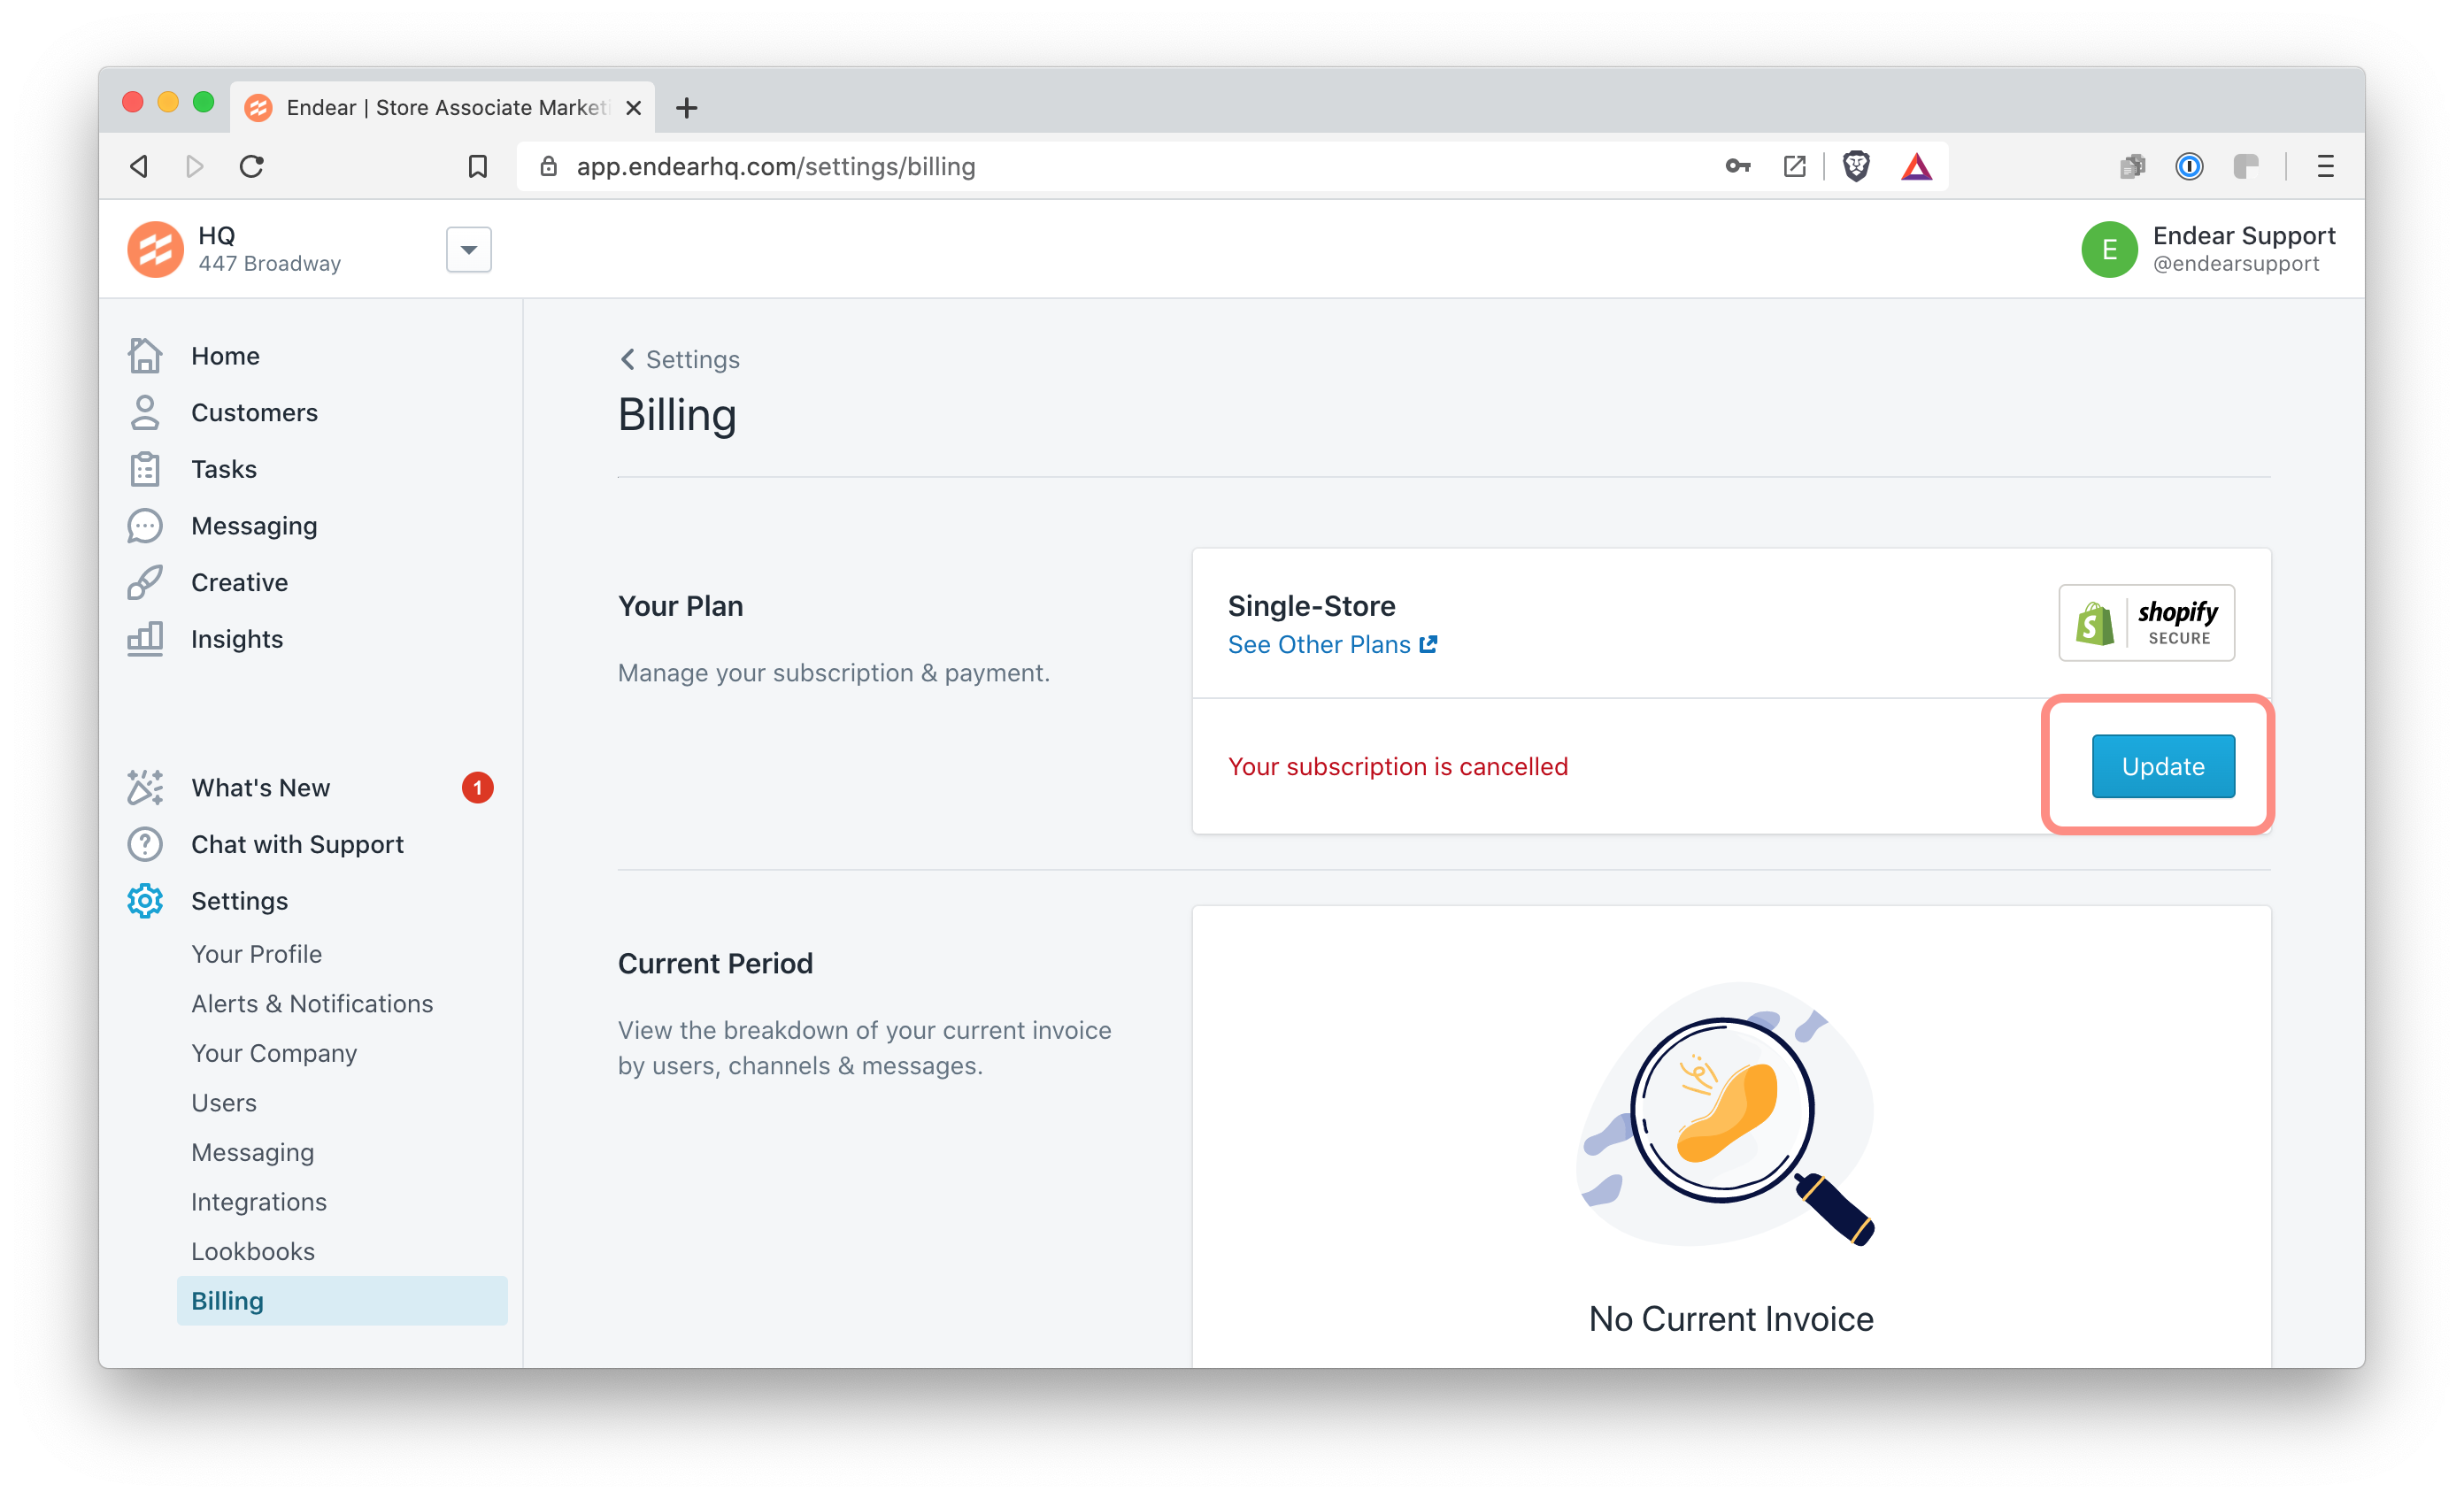Open Brave Shields lion icon
Screen dimensions: 2464x1499
[1856, 166]
